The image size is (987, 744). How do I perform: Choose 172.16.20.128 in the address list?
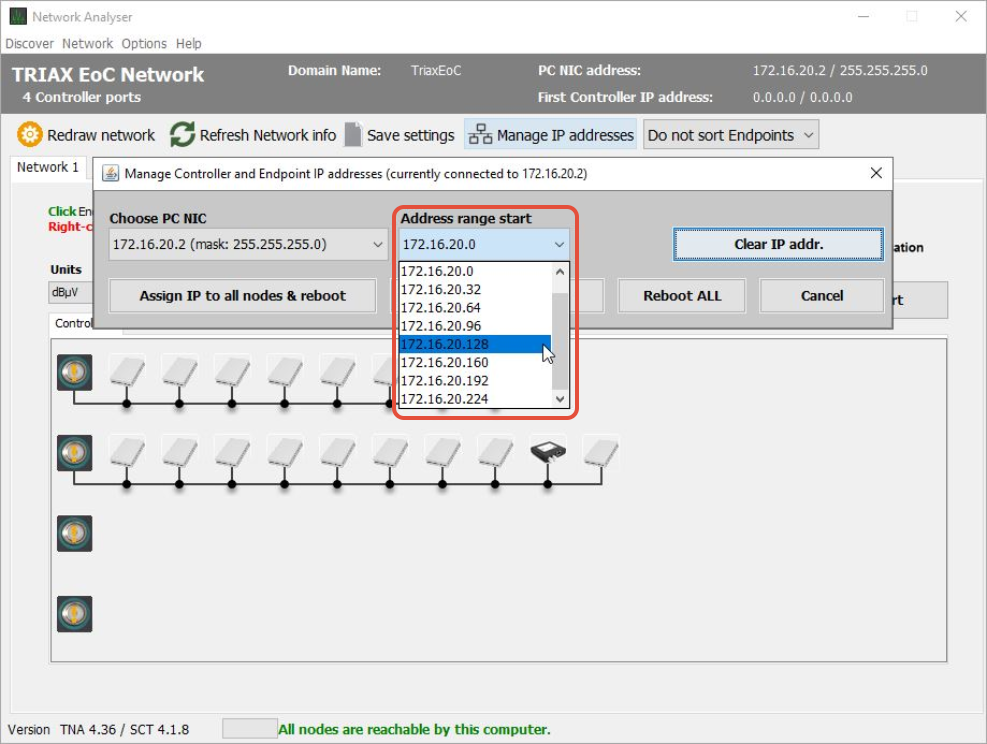(475, 344)
